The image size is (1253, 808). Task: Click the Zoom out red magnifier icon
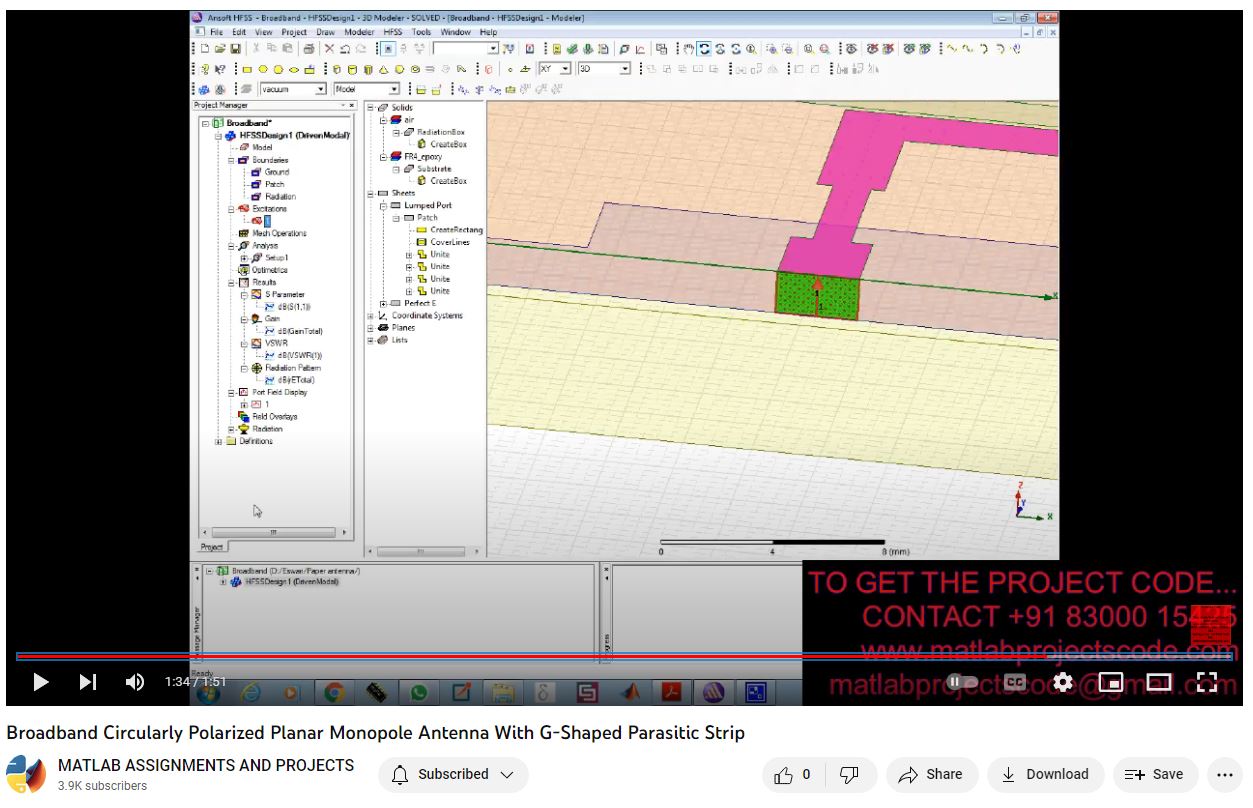point(825,49)
